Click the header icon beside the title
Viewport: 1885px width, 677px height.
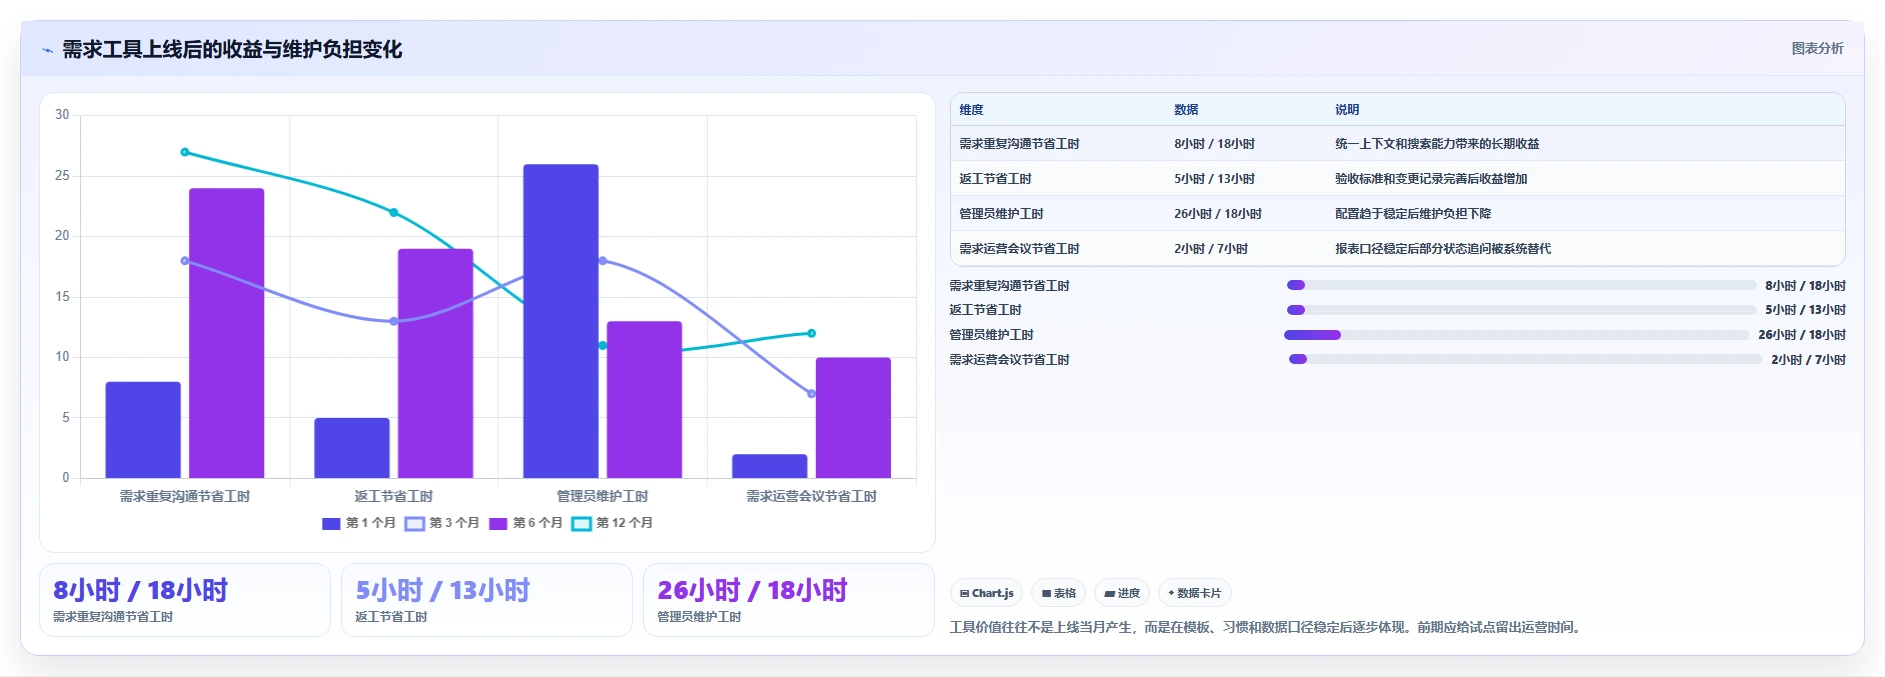pyautogui.click(x=47, y=49)
